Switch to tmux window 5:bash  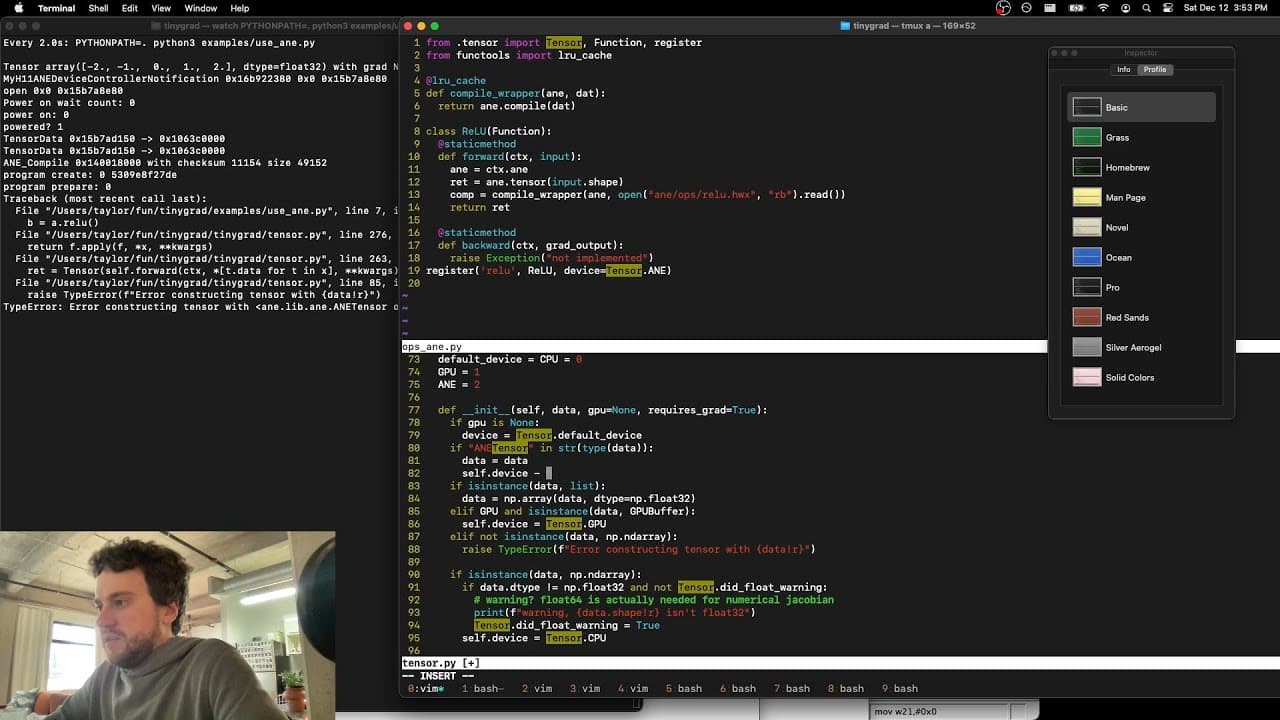[684, 689]
